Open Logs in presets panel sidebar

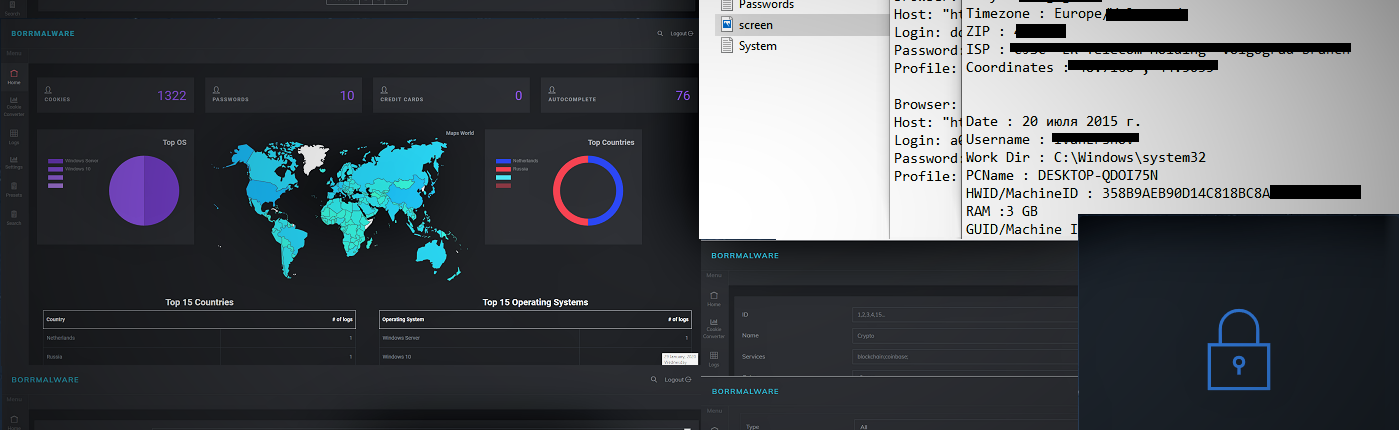[x=714, y=357]
